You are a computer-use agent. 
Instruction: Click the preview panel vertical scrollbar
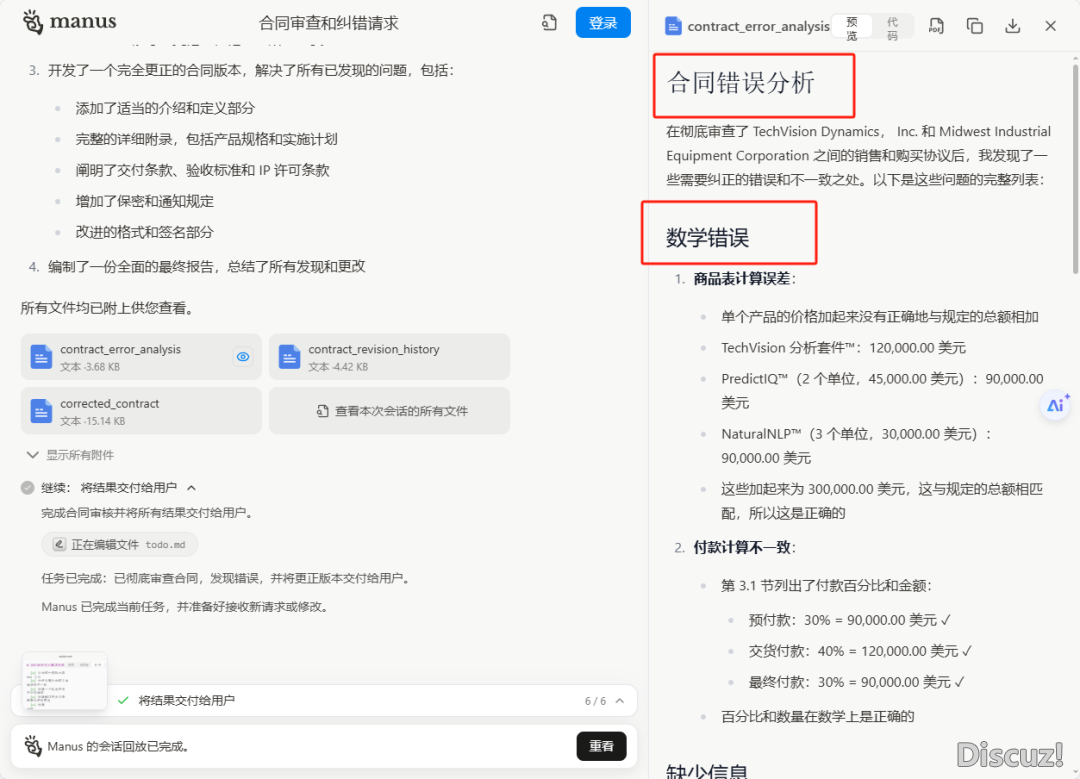pos(1074,169)
